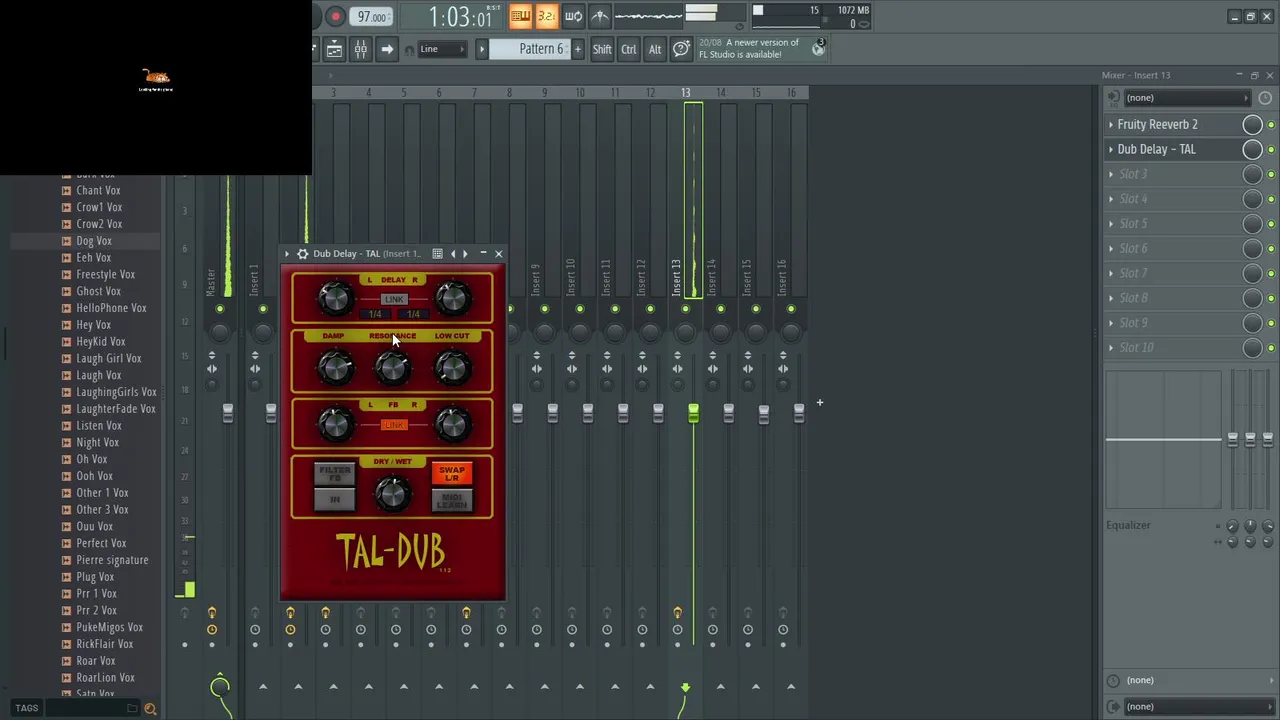Toggle the feedback LINK button in TAL-Dub
The height and width of the screenshot is (720, 1280).
(394, 425)
